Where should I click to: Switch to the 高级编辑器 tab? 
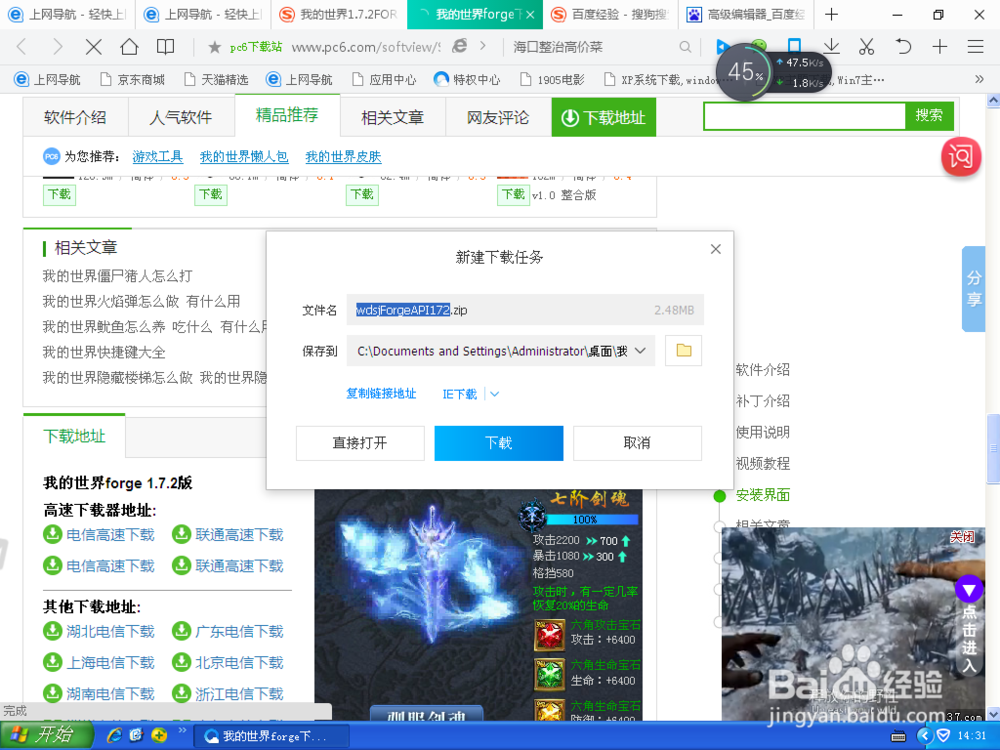[x=746, y=14]
